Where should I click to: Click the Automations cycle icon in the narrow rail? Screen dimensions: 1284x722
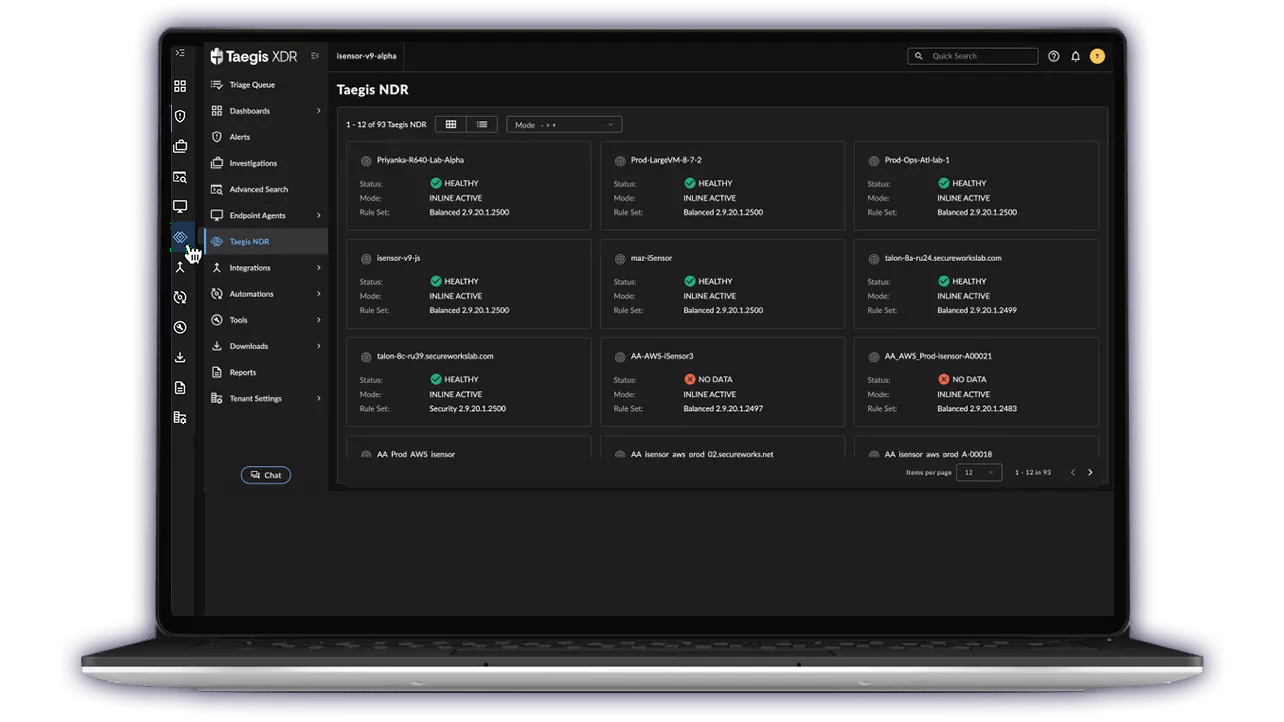[x=180, y=297]
